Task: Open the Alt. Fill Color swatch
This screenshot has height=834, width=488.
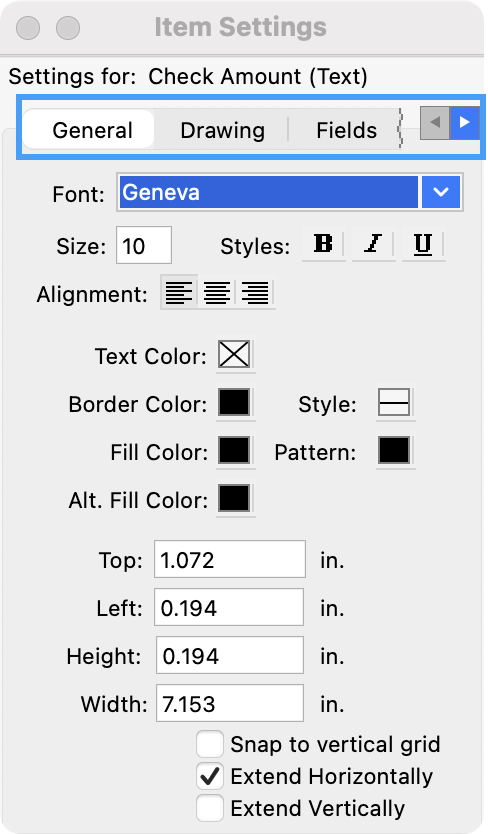Action: coord(235,498)
